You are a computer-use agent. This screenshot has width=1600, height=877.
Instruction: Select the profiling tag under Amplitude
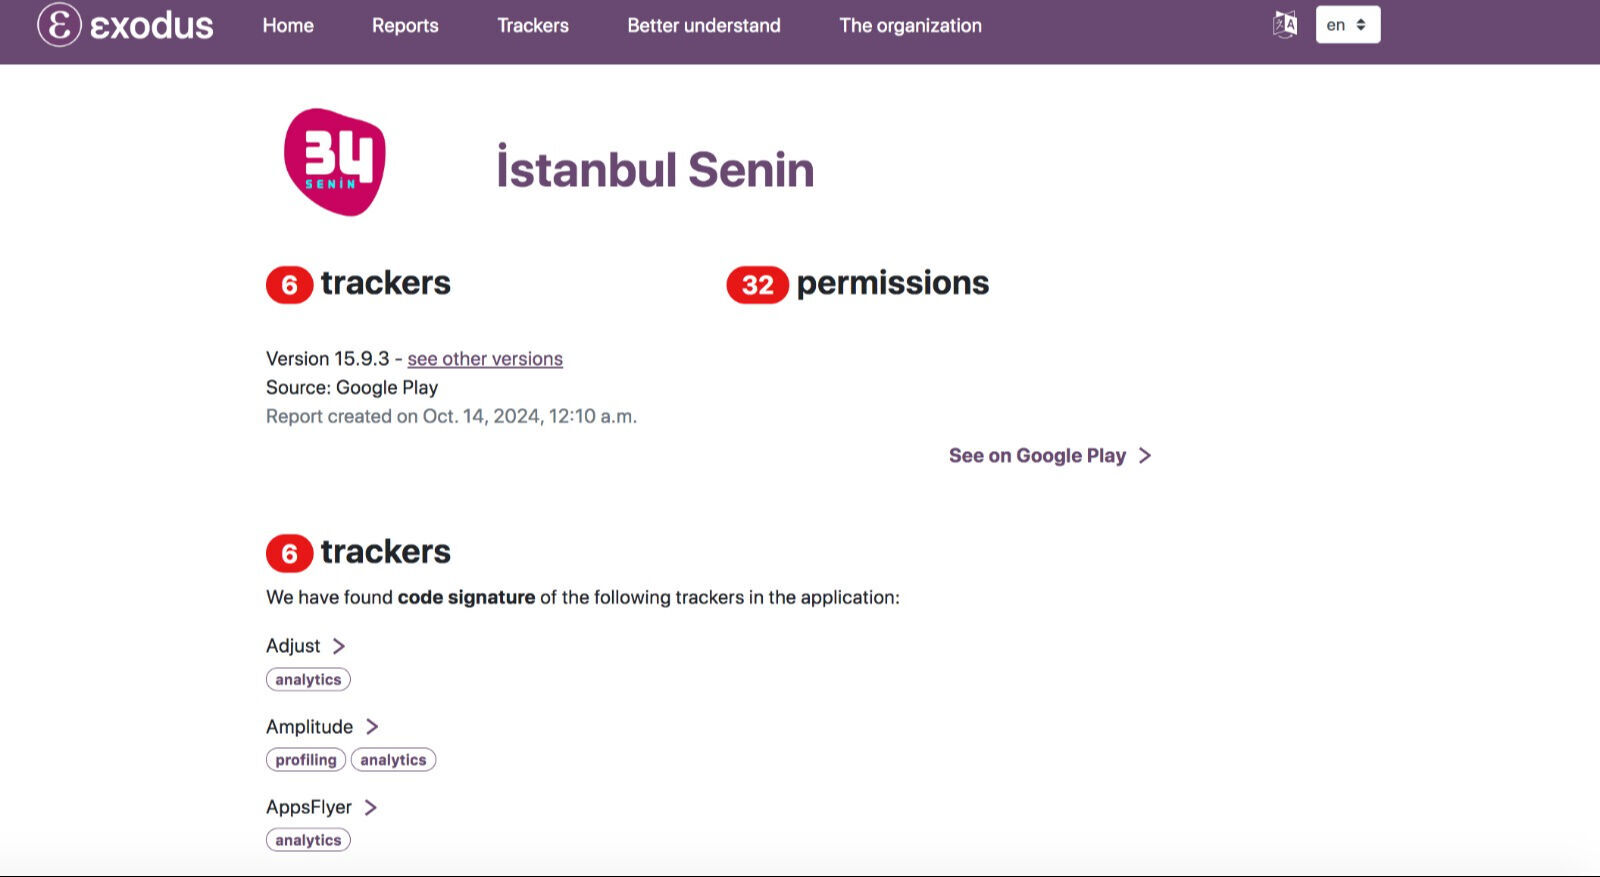[x=306, y=760]
